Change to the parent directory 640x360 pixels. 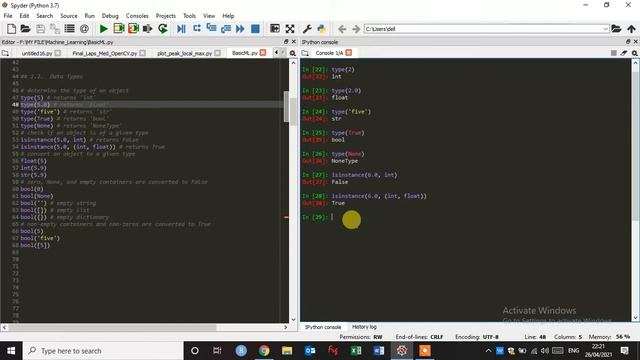[x=631, y=29]
